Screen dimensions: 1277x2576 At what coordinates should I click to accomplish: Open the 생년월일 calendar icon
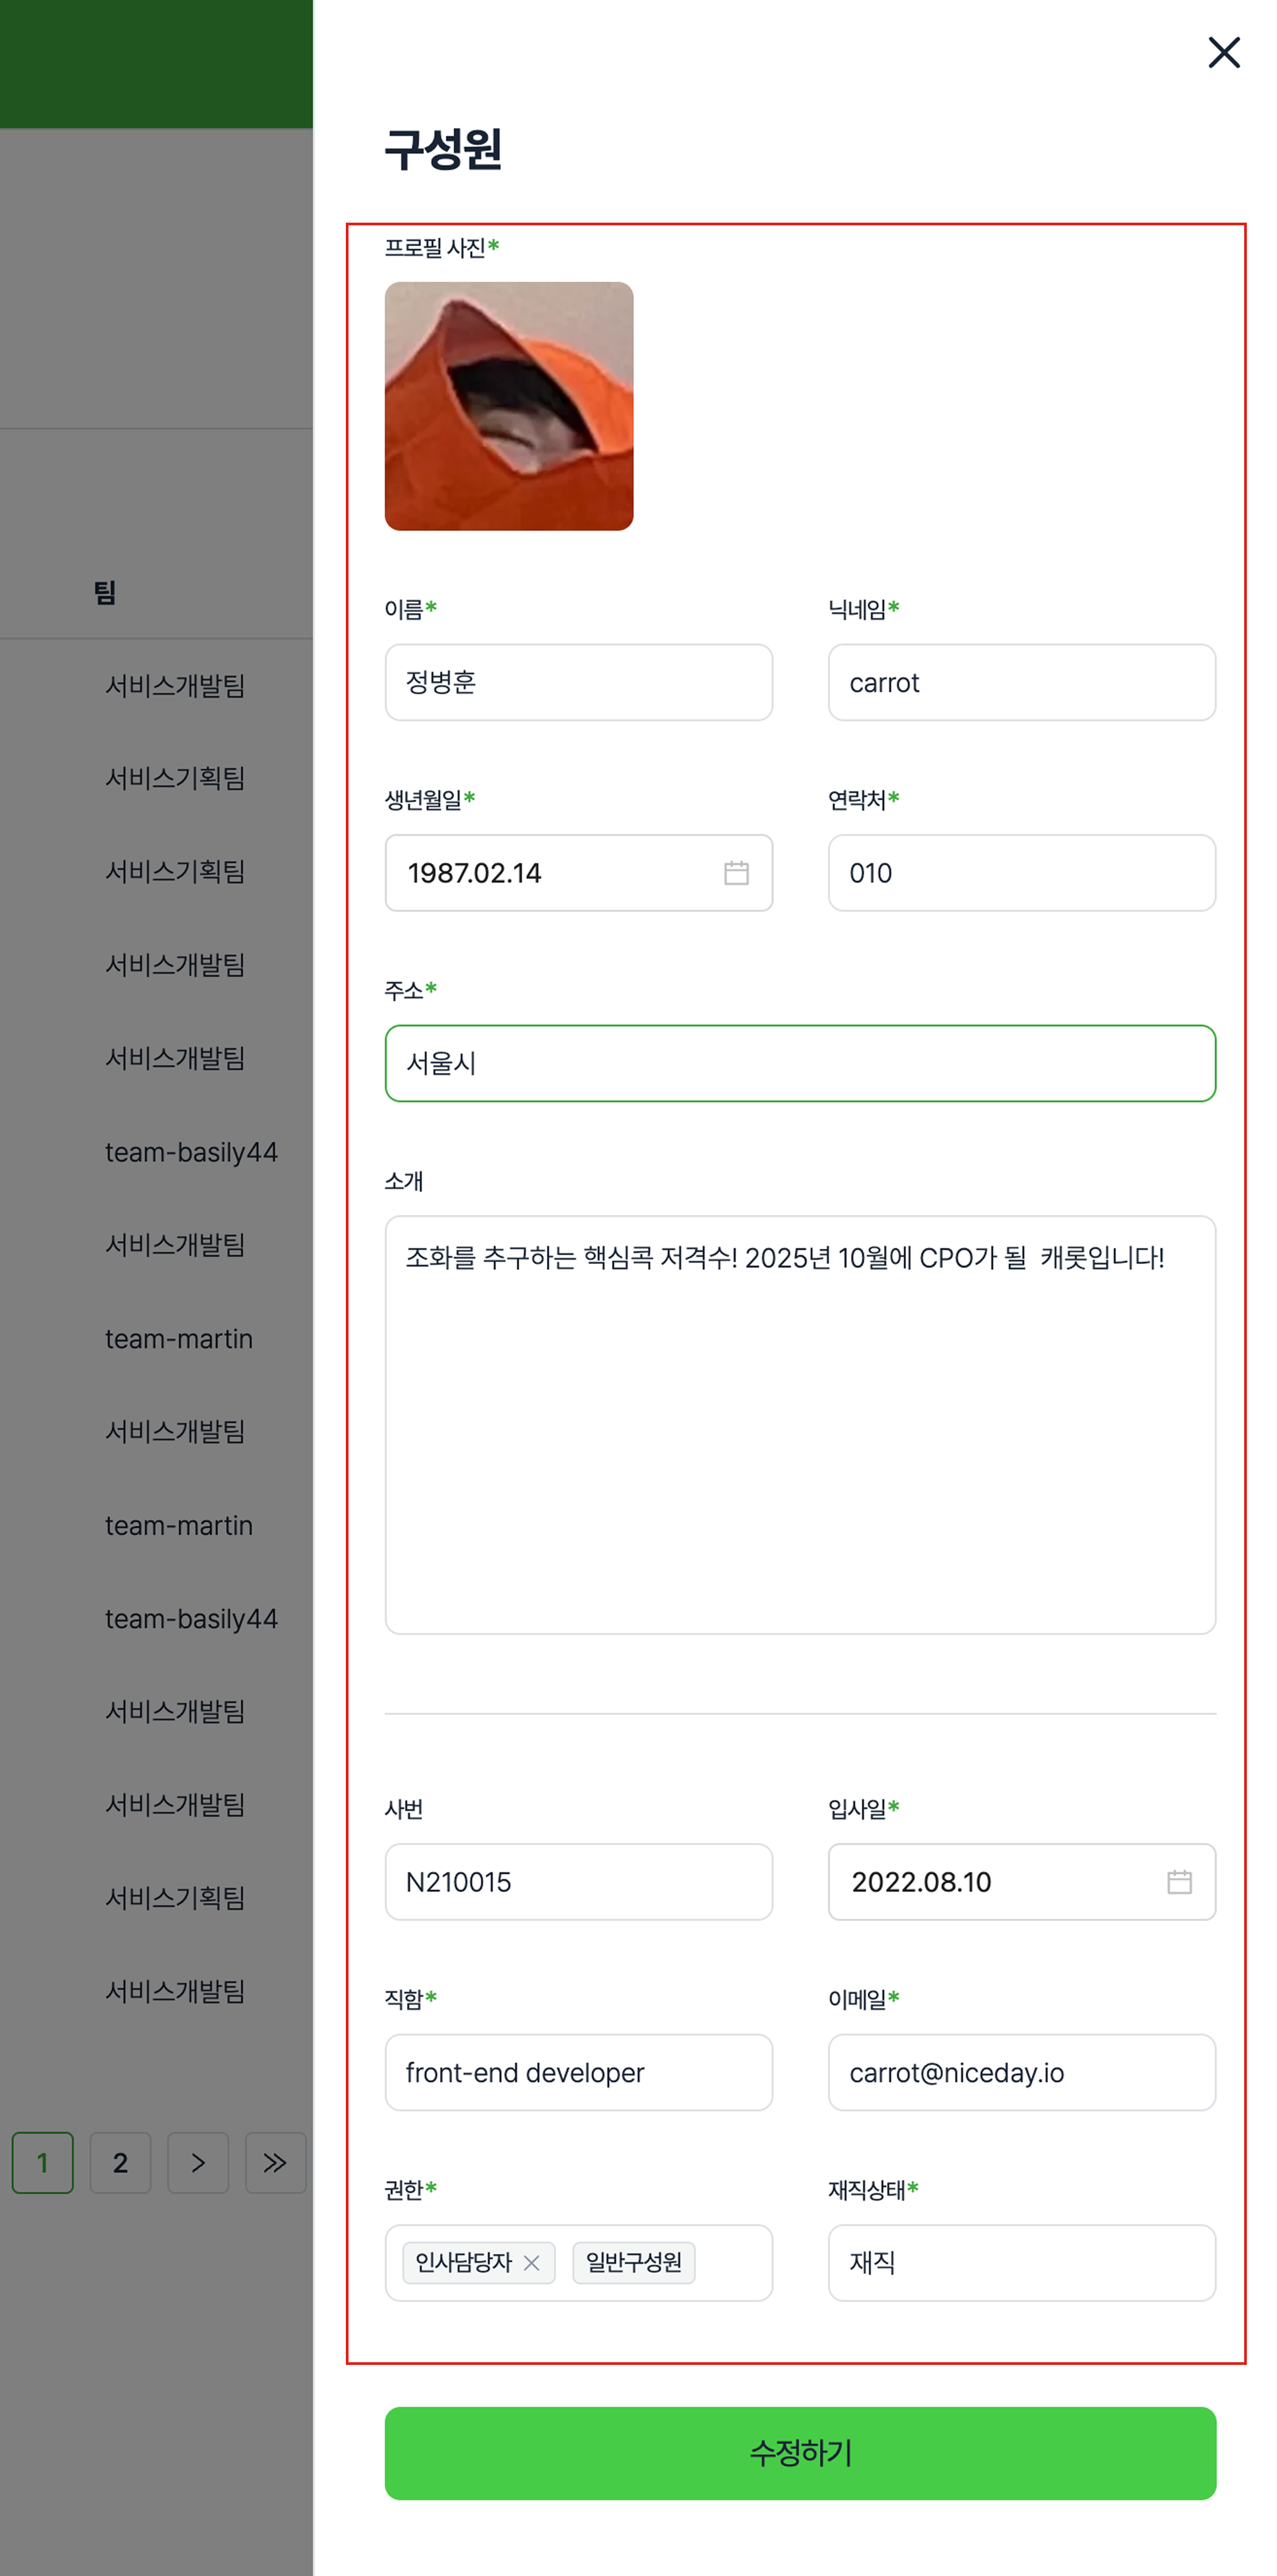736,873
